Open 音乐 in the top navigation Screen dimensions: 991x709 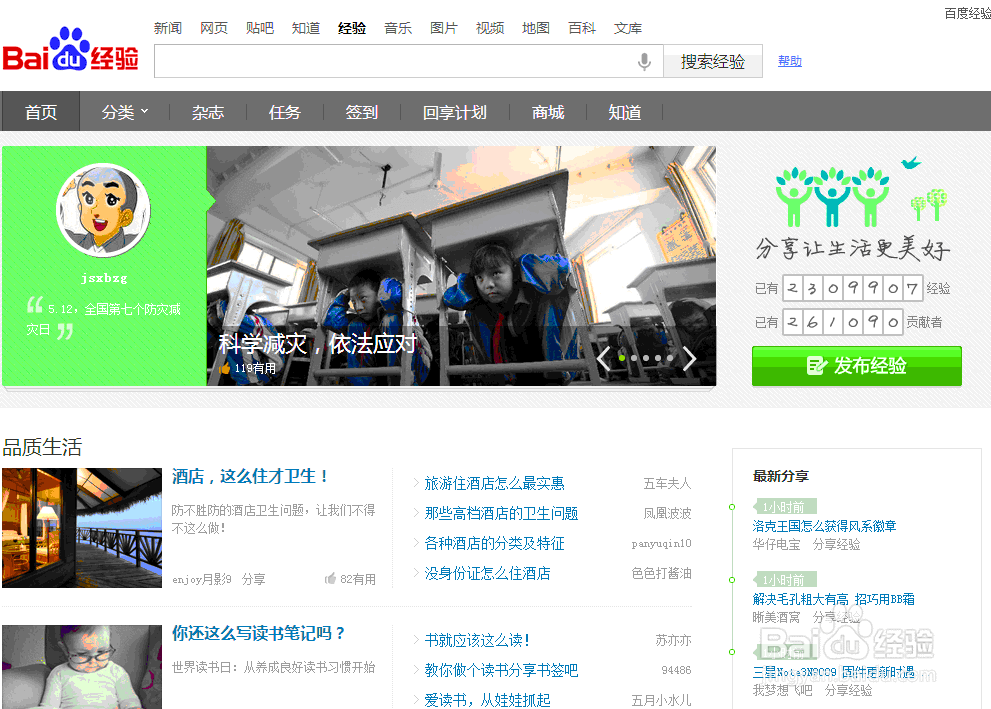pyautogui.click(x=397, y=27)
